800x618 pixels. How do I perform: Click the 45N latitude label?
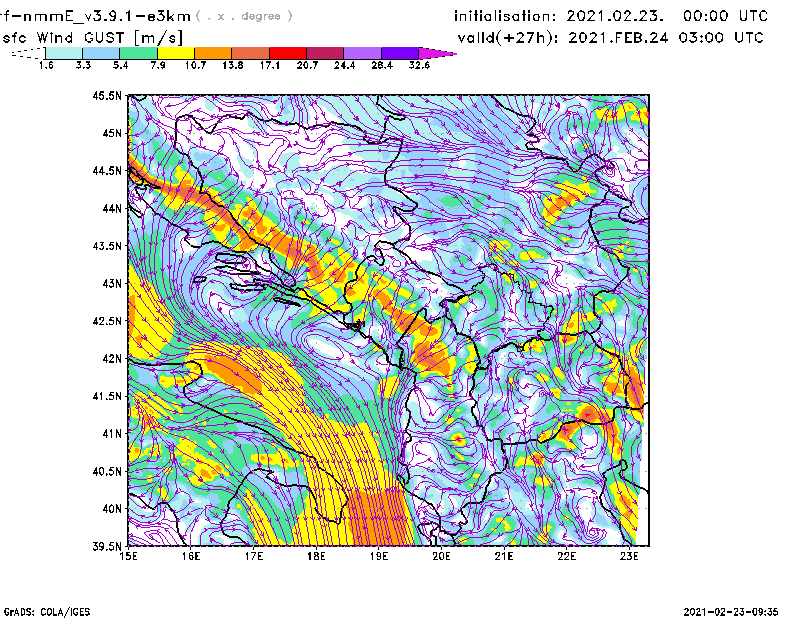click(x=112, y=133)
